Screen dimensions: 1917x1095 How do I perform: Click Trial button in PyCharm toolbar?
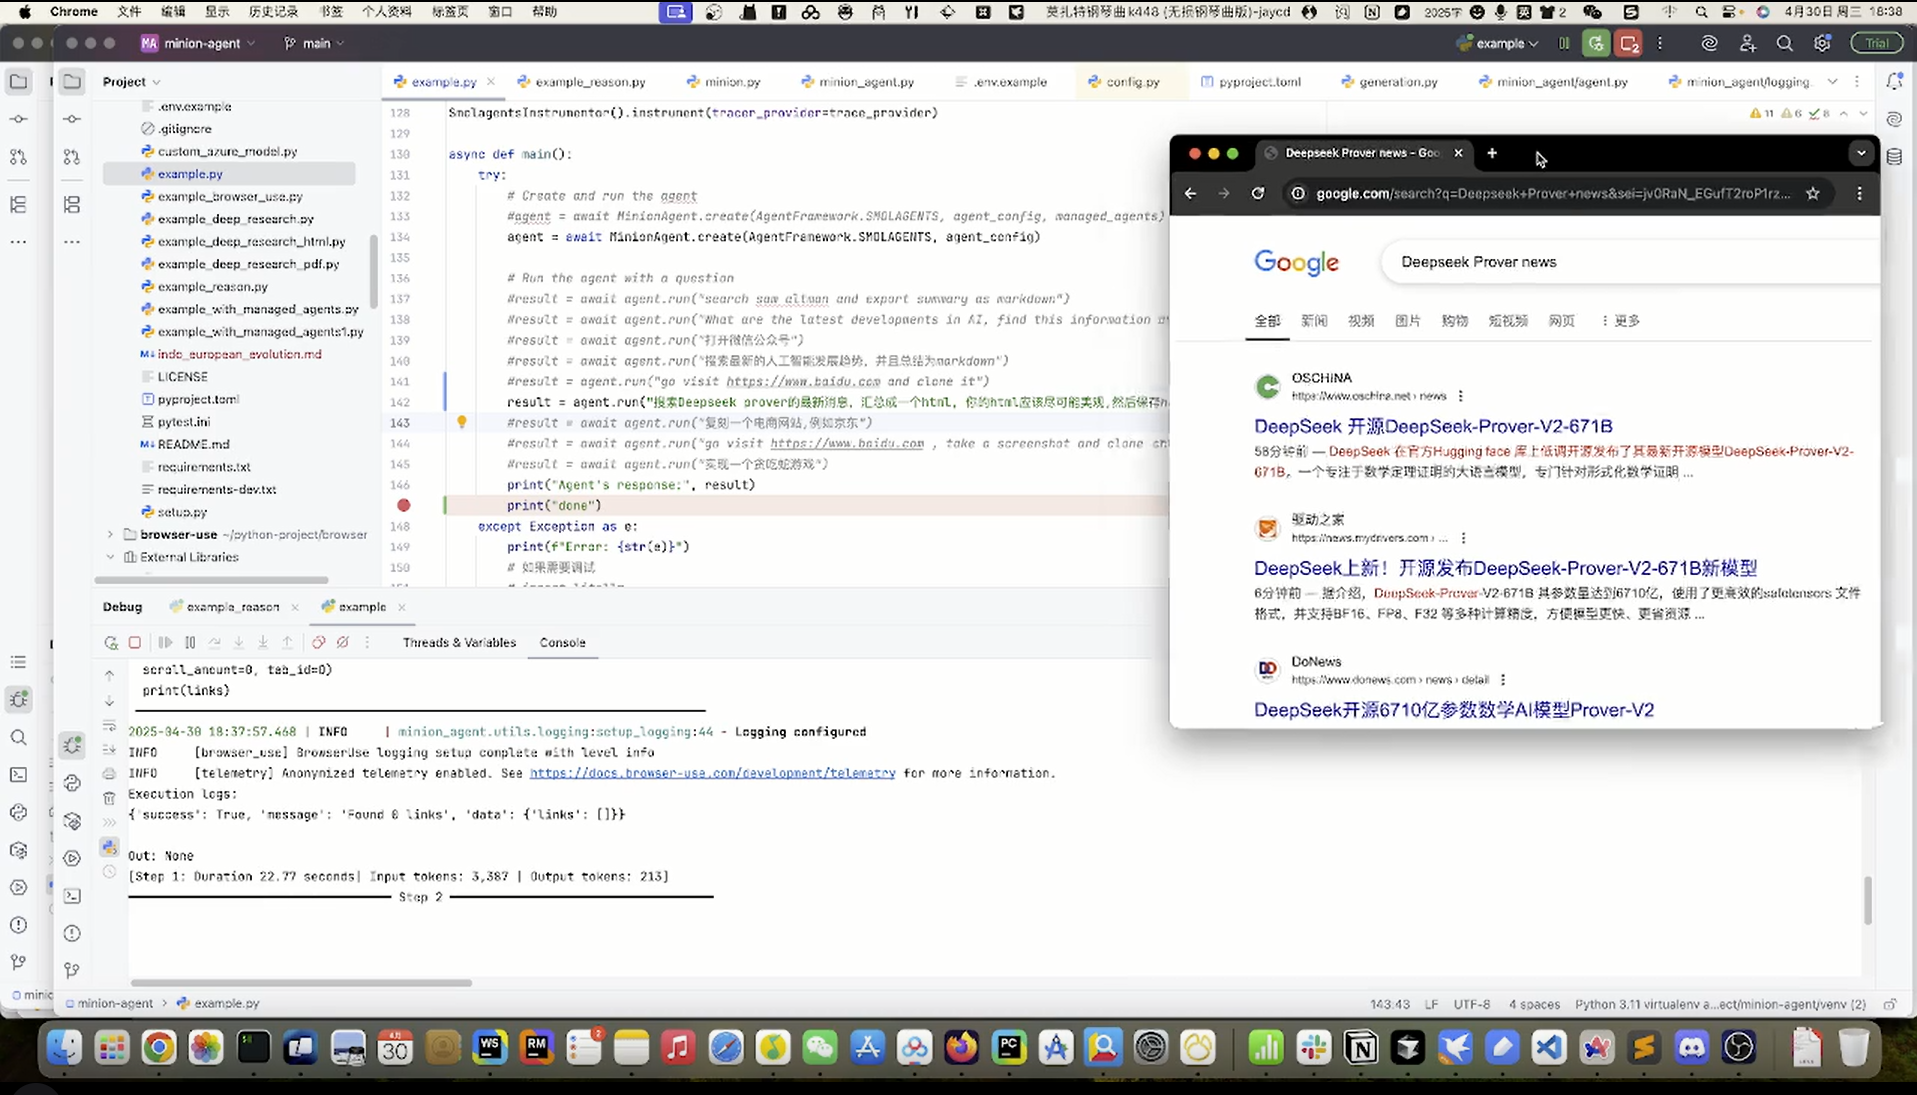(x=1877, y=43)
